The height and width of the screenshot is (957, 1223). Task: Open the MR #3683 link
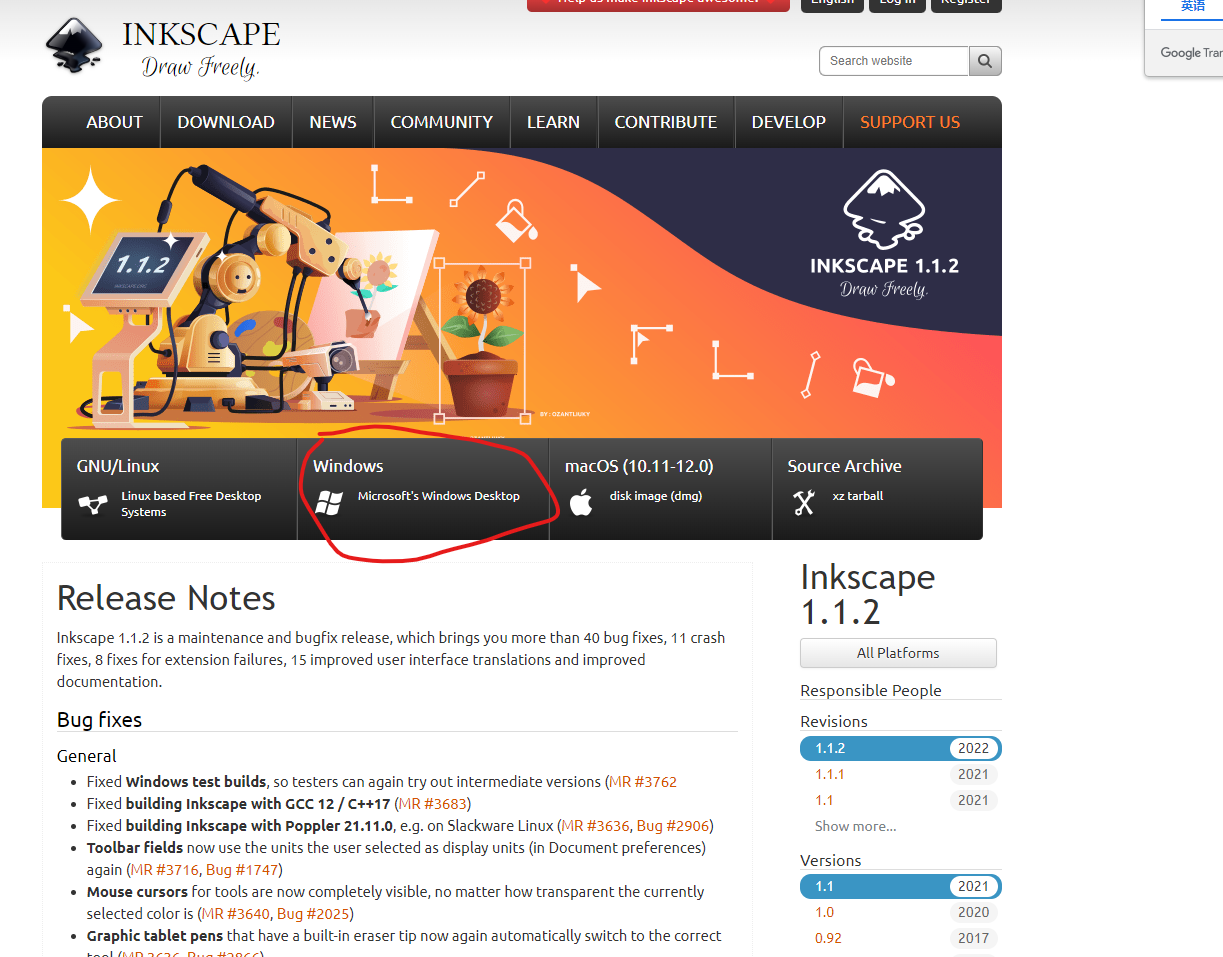point(432,804)
